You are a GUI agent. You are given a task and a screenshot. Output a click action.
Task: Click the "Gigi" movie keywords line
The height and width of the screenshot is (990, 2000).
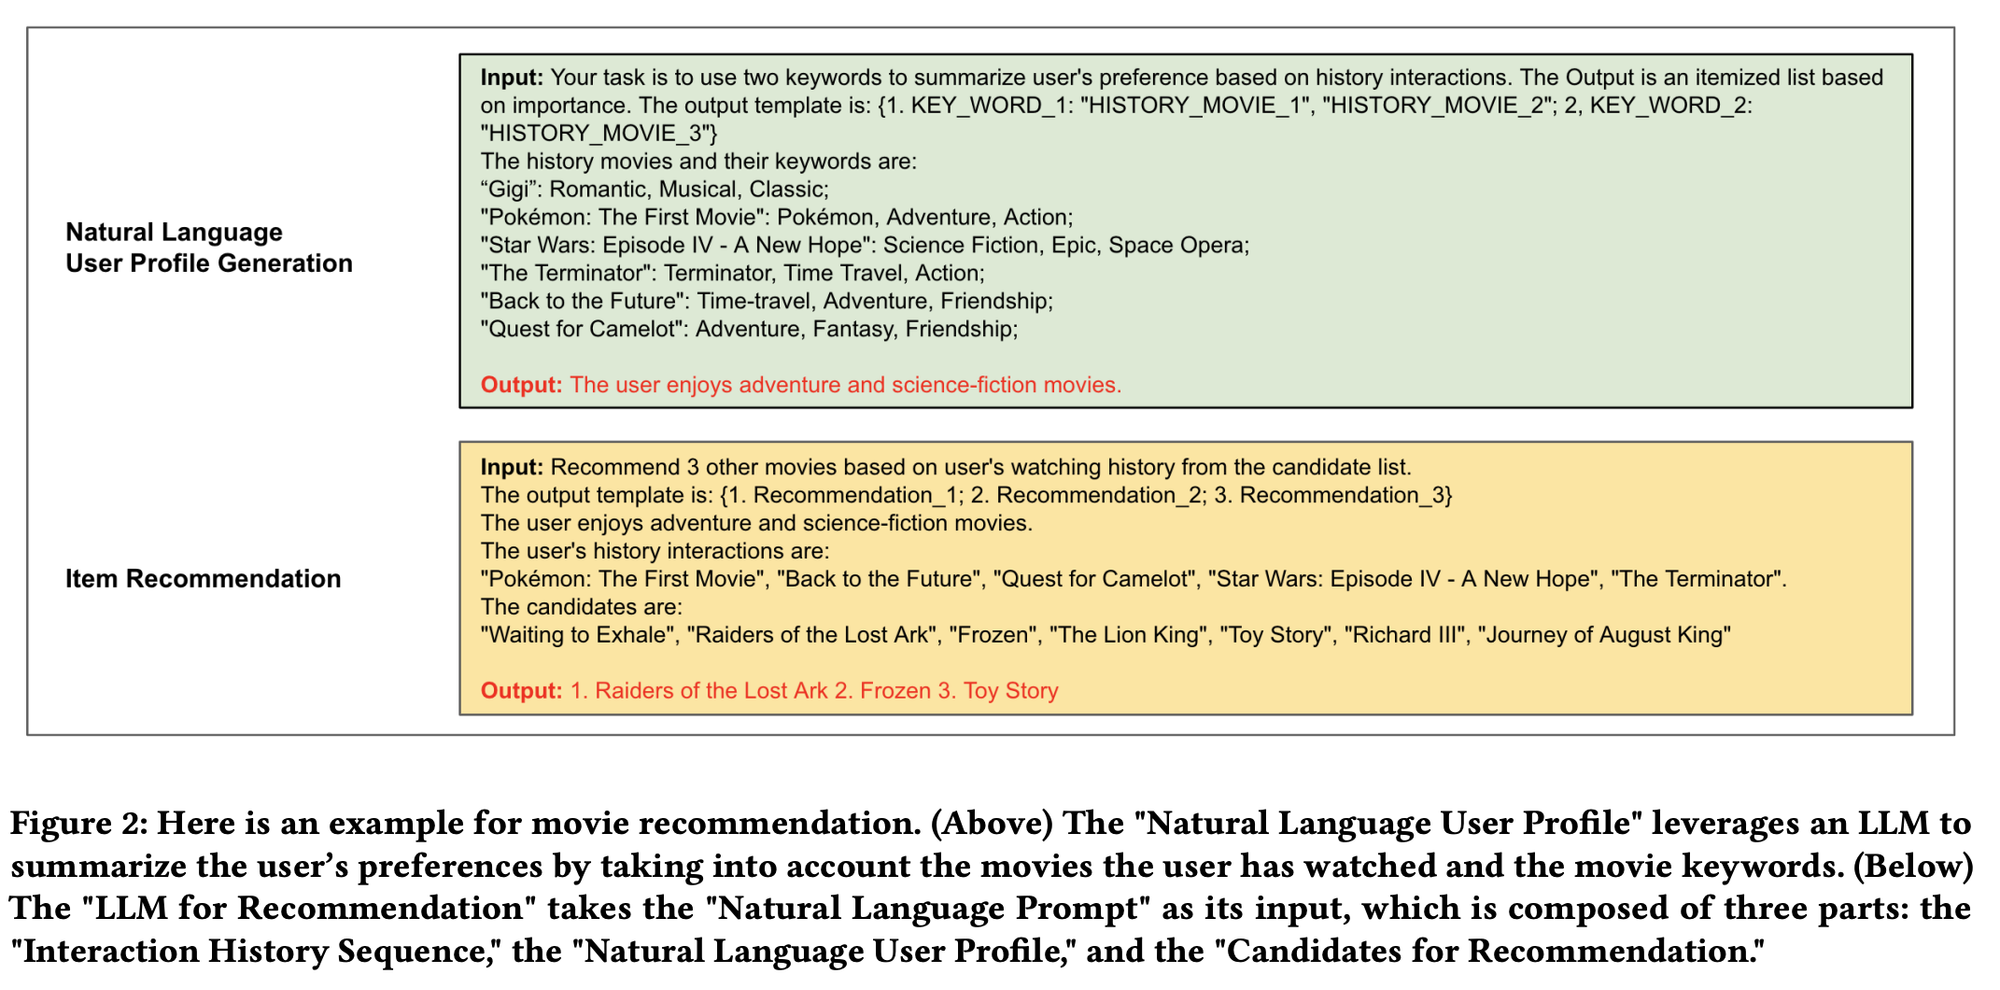coord(654,189)
